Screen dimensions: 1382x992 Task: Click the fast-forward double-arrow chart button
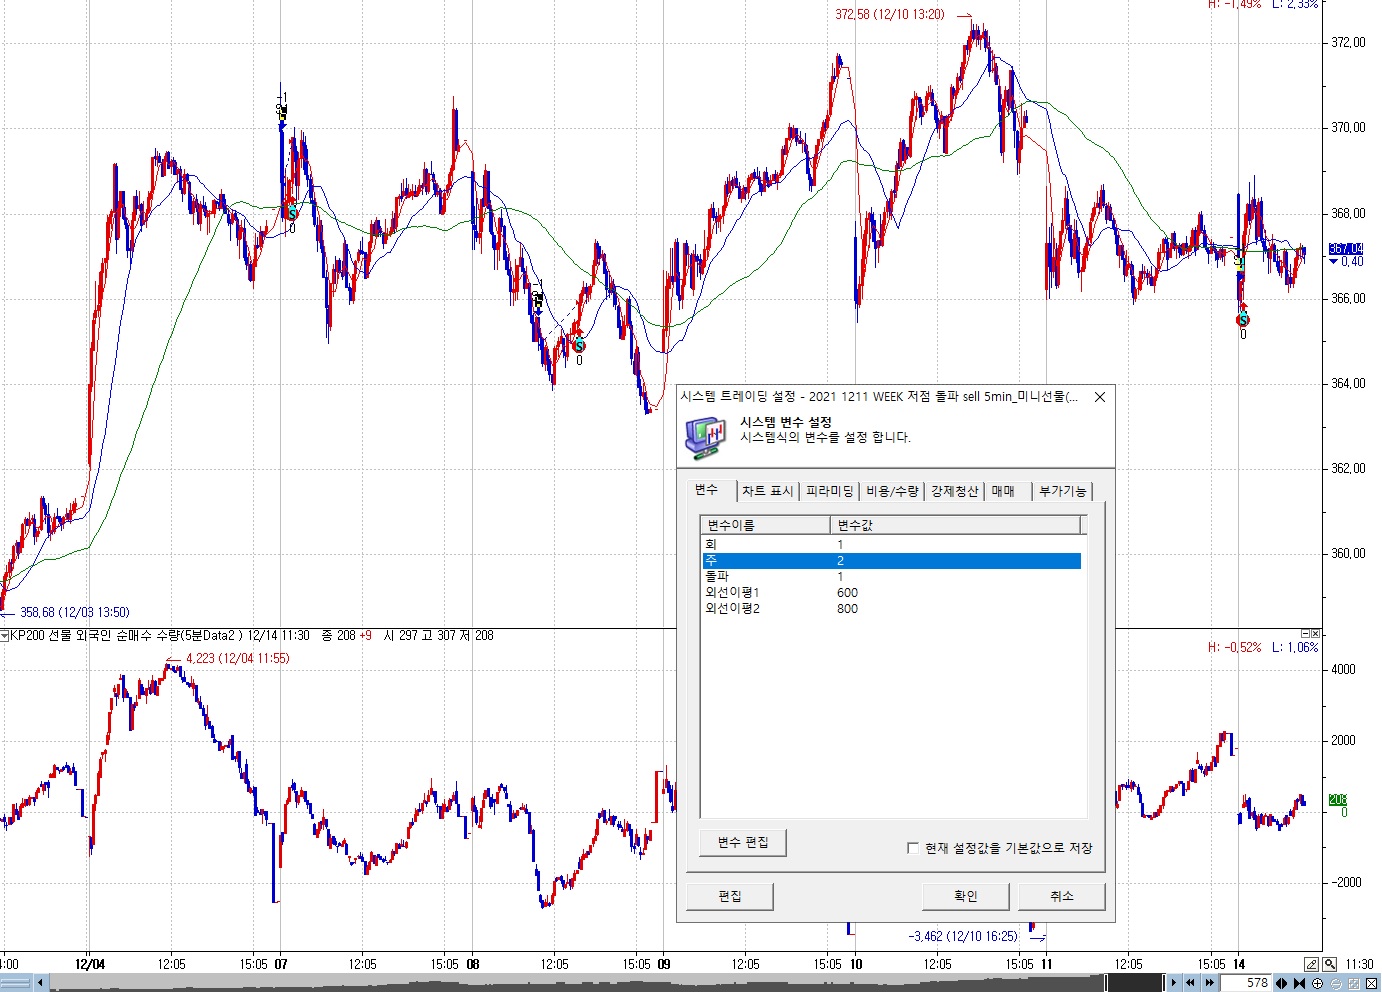(1210, 983)
